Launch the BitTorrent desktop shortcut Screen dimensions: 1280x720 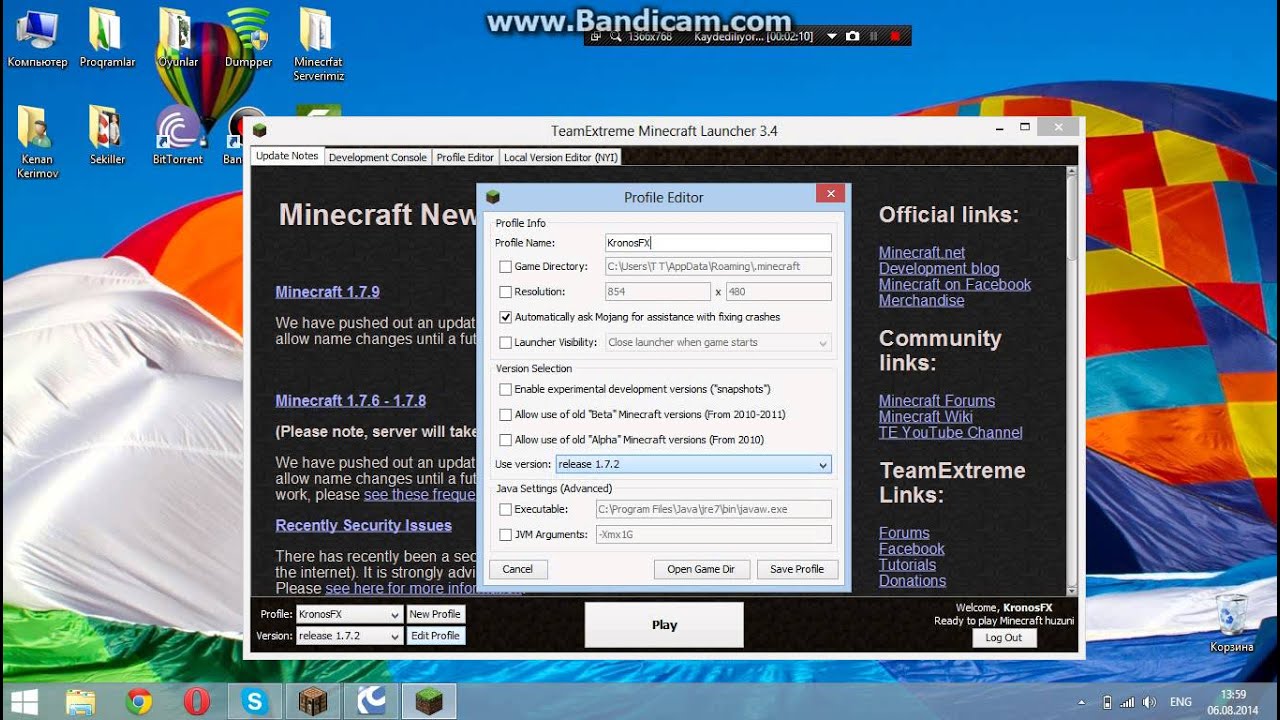(x=178, y=135)
